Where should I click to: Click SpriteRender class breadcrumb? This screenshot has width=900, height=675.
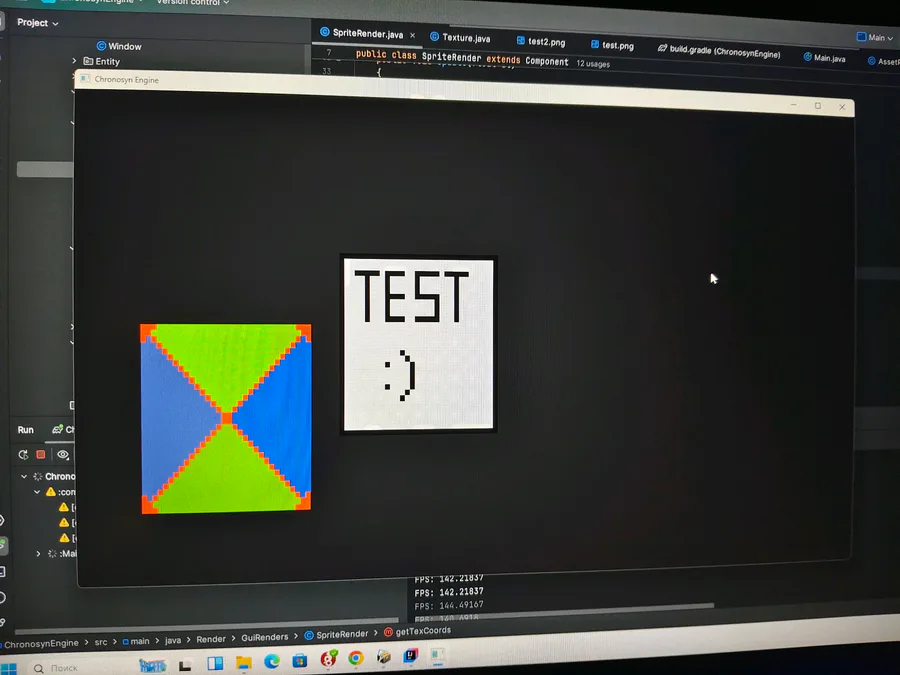[x=336, y=634]
